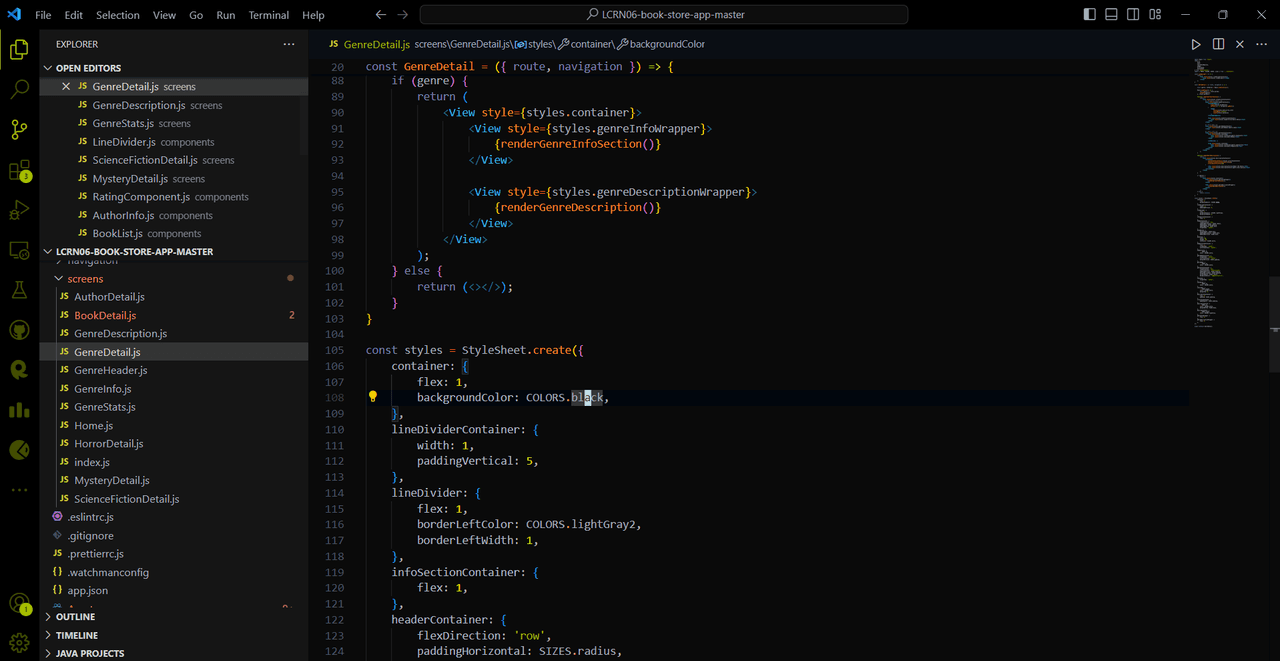Click the command center search box
The image size is (1280, 661).
pos(664,15)
